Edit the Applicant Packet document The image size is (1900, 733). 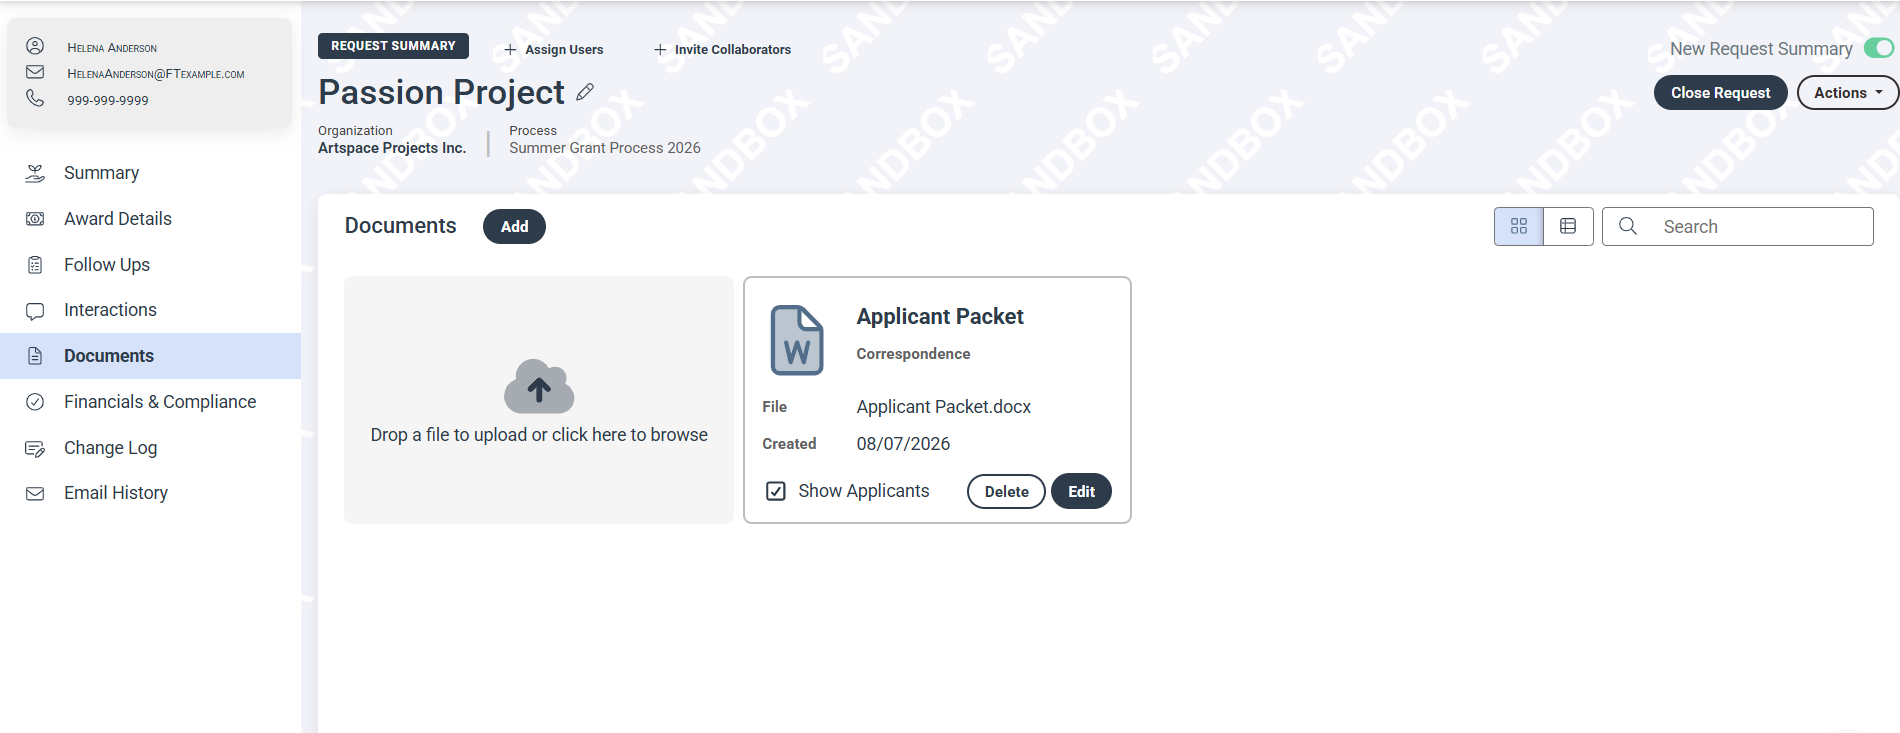click(1081, 491)
